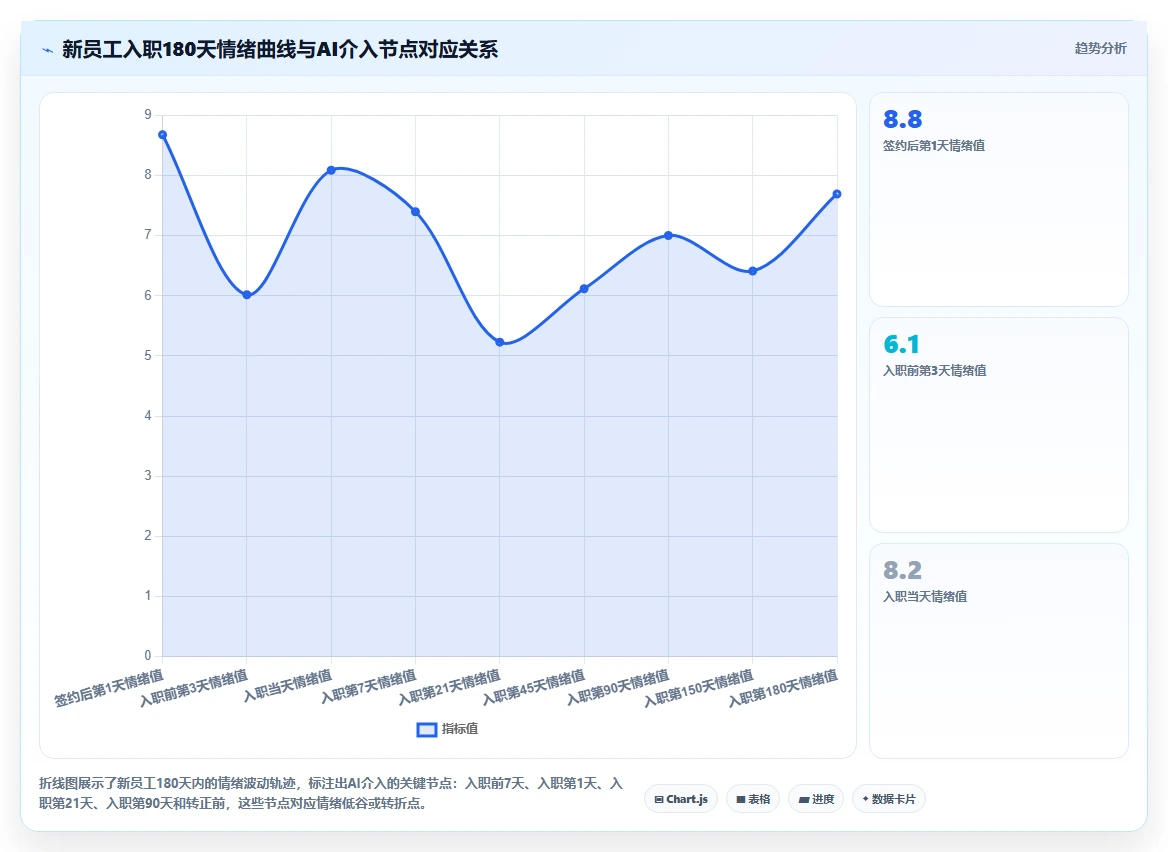Click x-axis label 入职第150天情绪值
This screenshot has width=1168, height=852.
click(699, 688)
